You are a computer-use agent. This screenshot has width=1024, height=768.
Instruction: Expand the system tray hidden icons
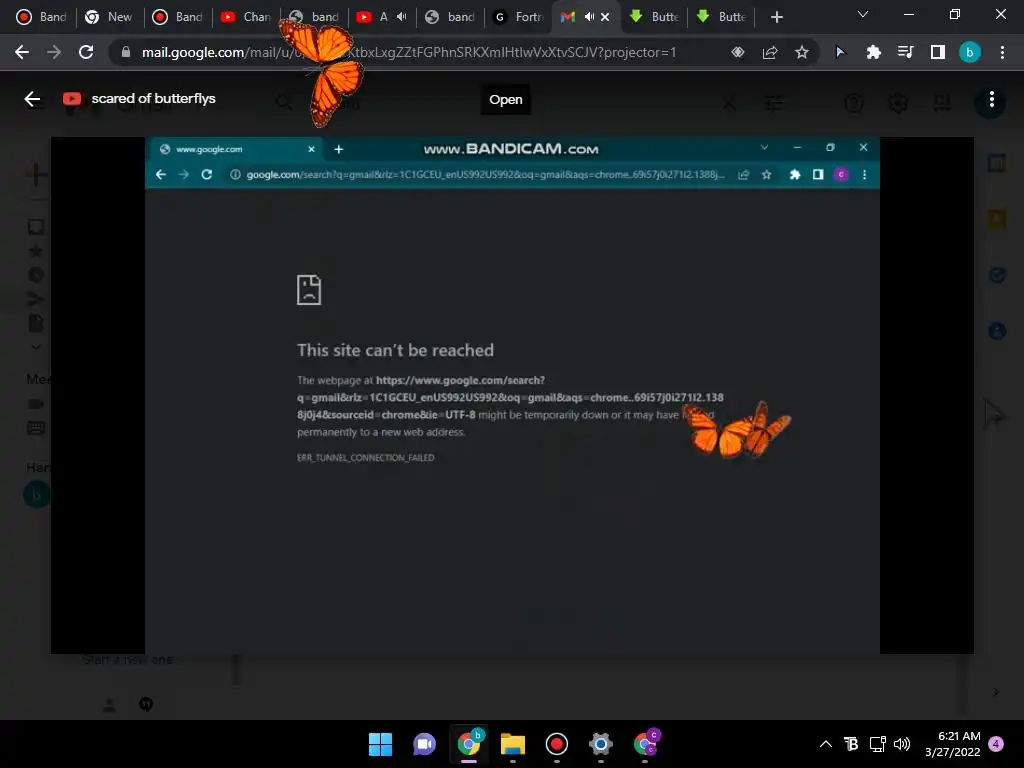(825, 744)
